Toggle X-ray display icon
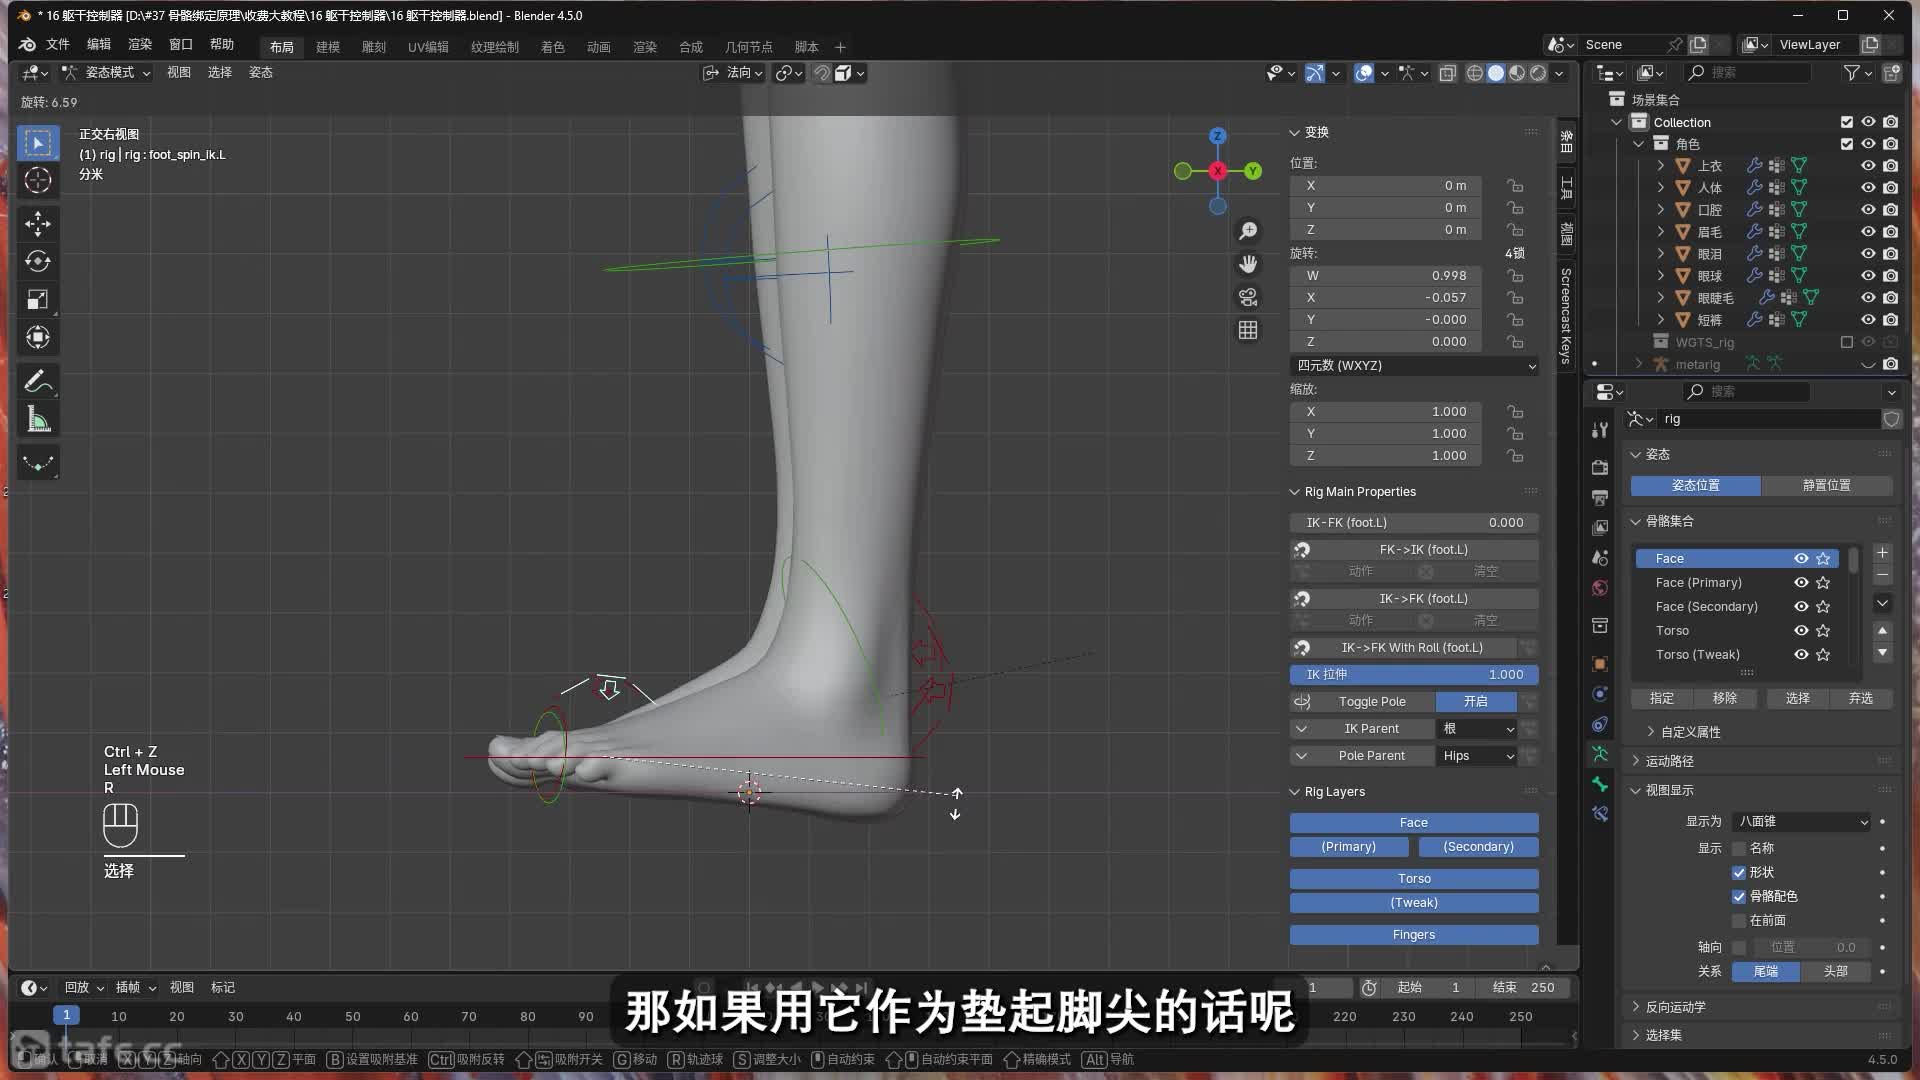Image resolution: width=1920 pixels, height=1080 pixels. [x=1447, y=73]
